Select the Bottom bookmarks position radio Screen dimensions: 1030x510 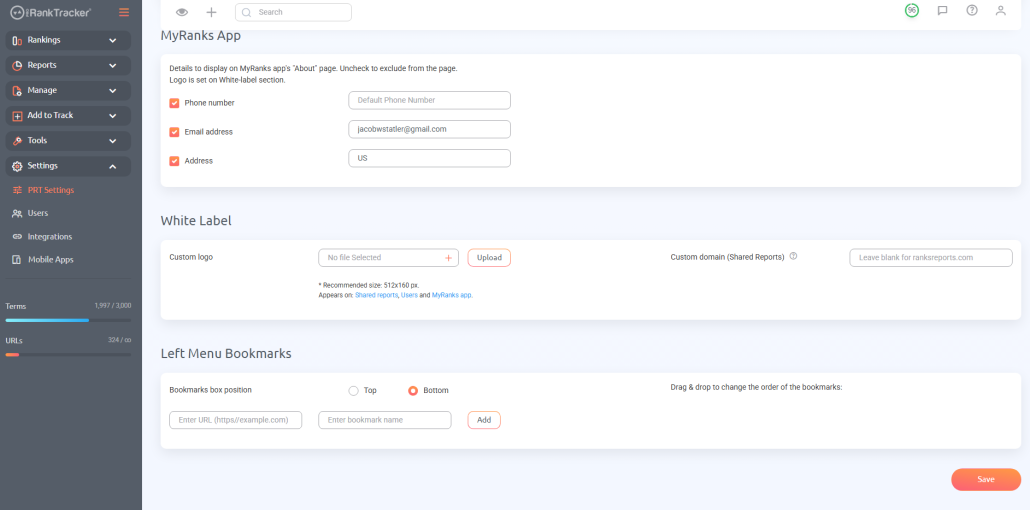tap(413, 391)
